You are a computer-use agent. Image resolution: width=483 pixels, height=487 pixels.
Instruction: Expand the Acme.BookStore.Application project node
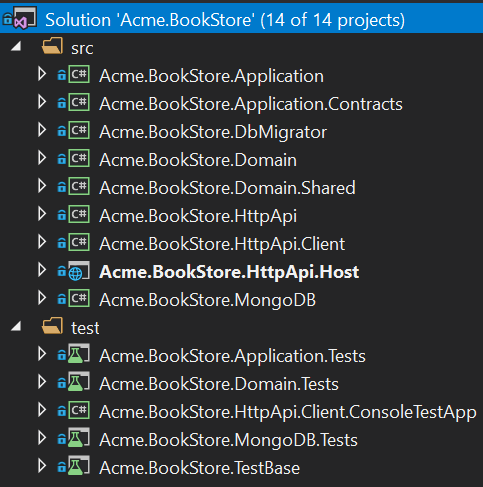[42, 74]
